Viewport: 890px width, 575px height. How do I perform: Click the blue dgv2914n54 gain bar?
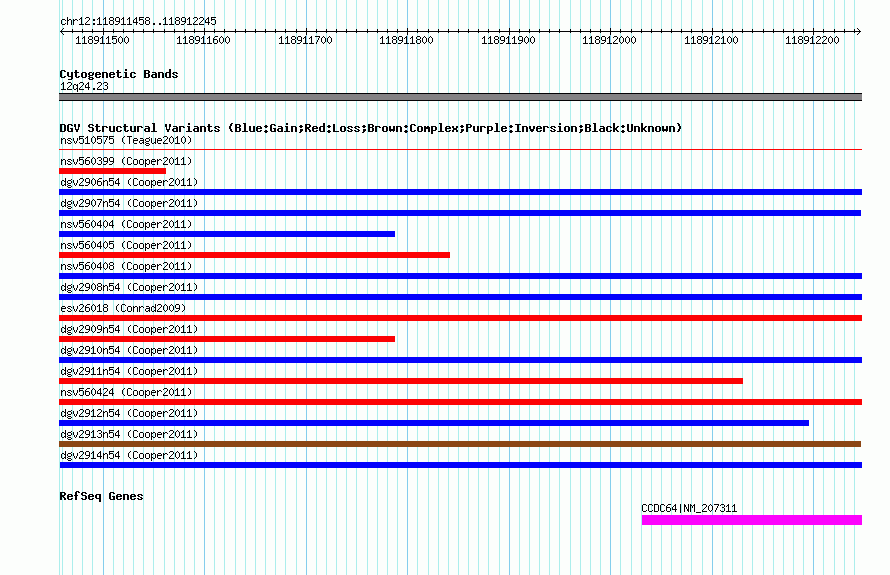coord(460,465)
